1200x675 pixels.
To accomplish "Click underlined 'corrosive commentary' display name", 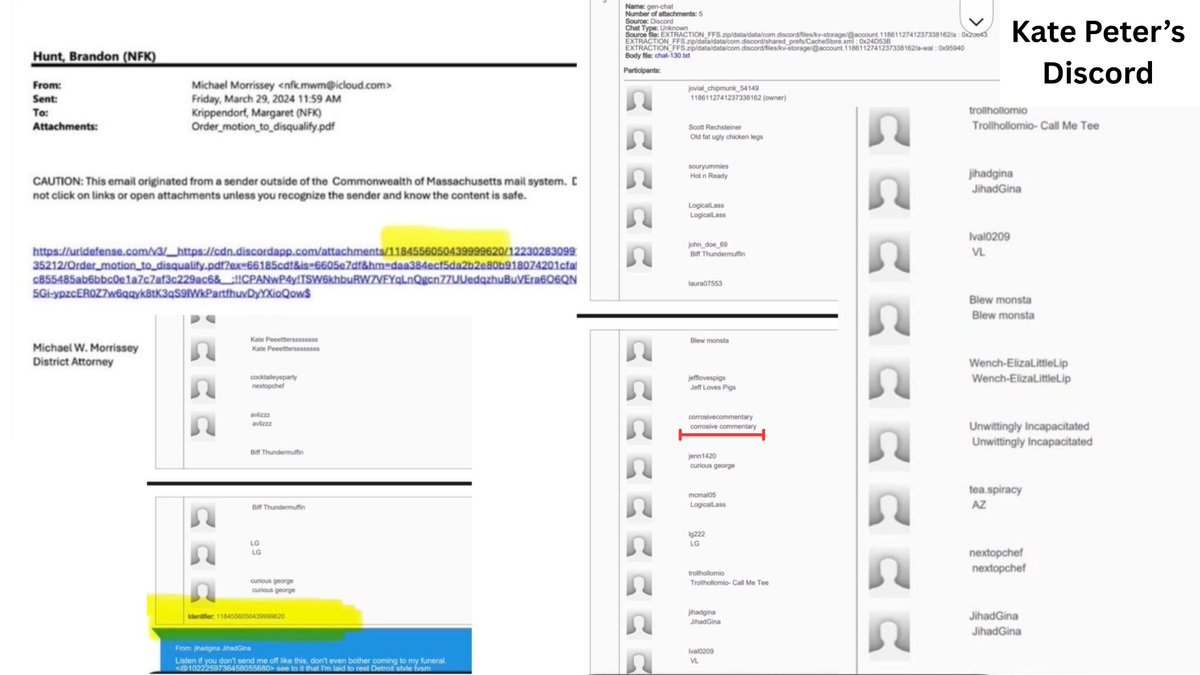I will pos(723,426).
